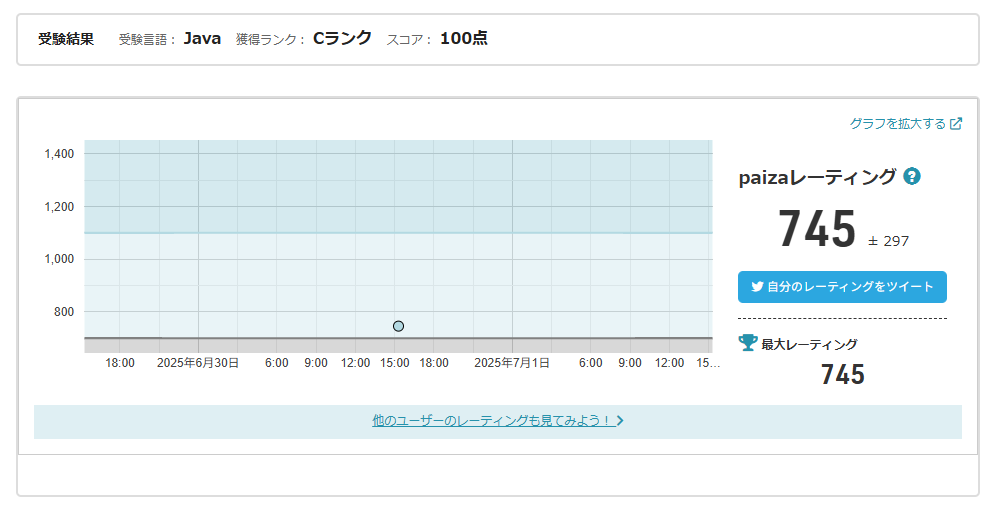Click the 2025年6月30日 date label on the axis
This screenshot has height=514, width=990.
[198, 363]
